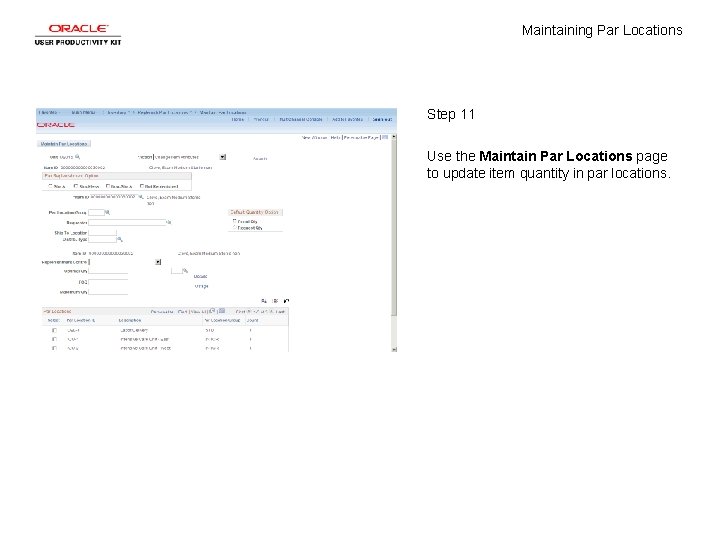Check the Not Replenished option
The height and width of the screenshot is (540, 720).
(142, 186)
